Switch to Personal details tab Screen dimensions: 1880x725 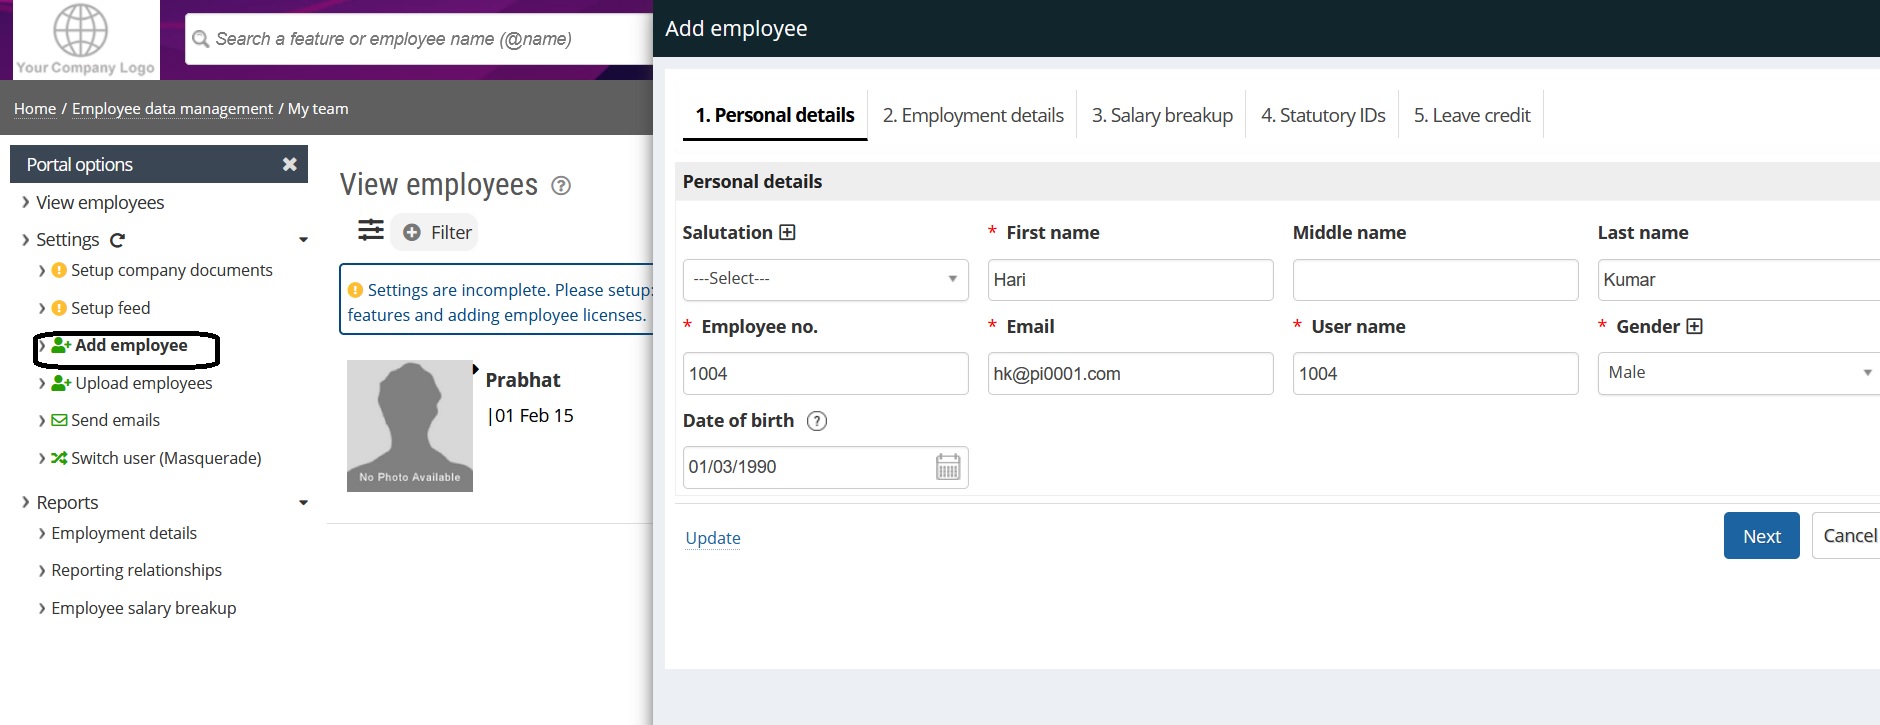(775, 115)
